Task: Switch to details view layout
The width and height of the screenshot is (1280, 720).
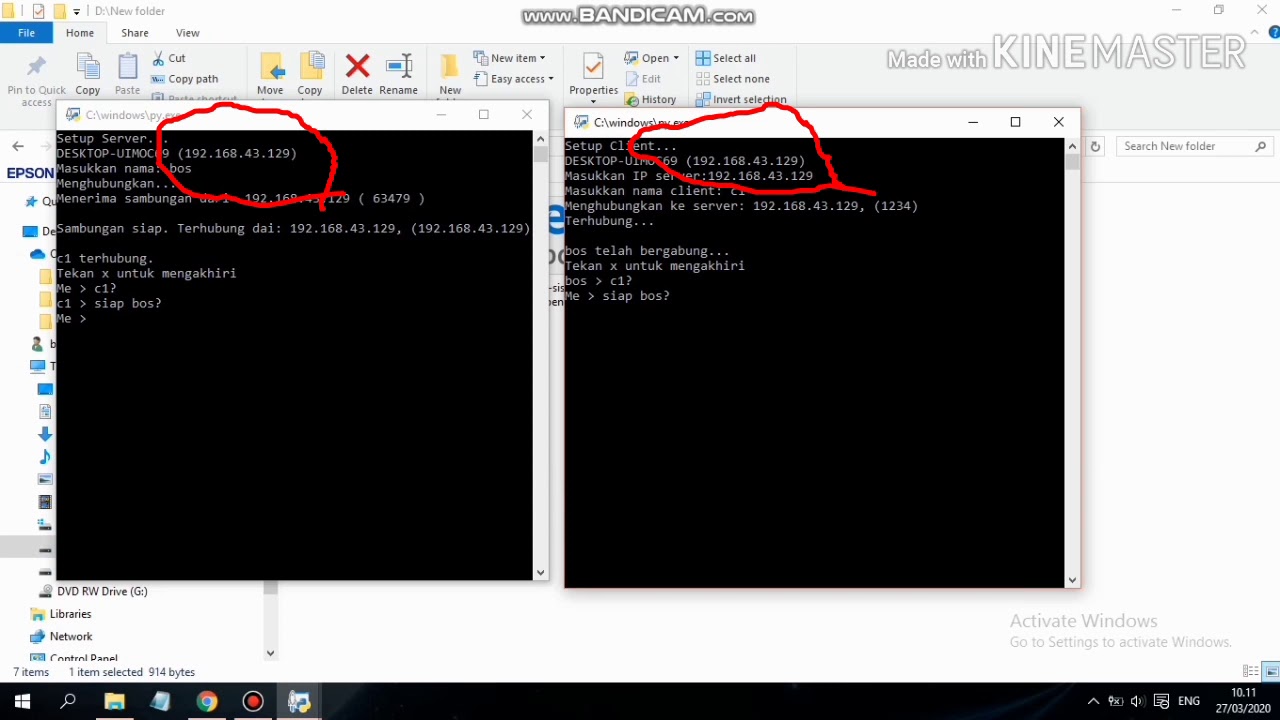Action: pos(1251,671)
